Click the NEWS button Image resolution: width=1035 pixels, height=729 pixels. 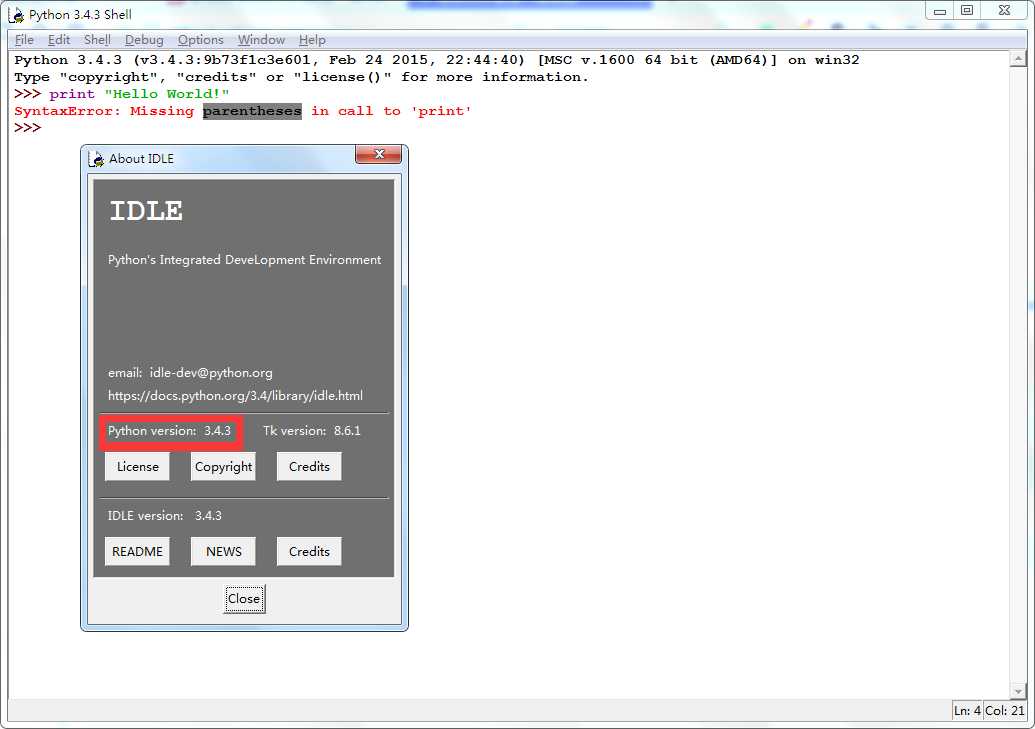pyautogui.click(x=223, y=551)
